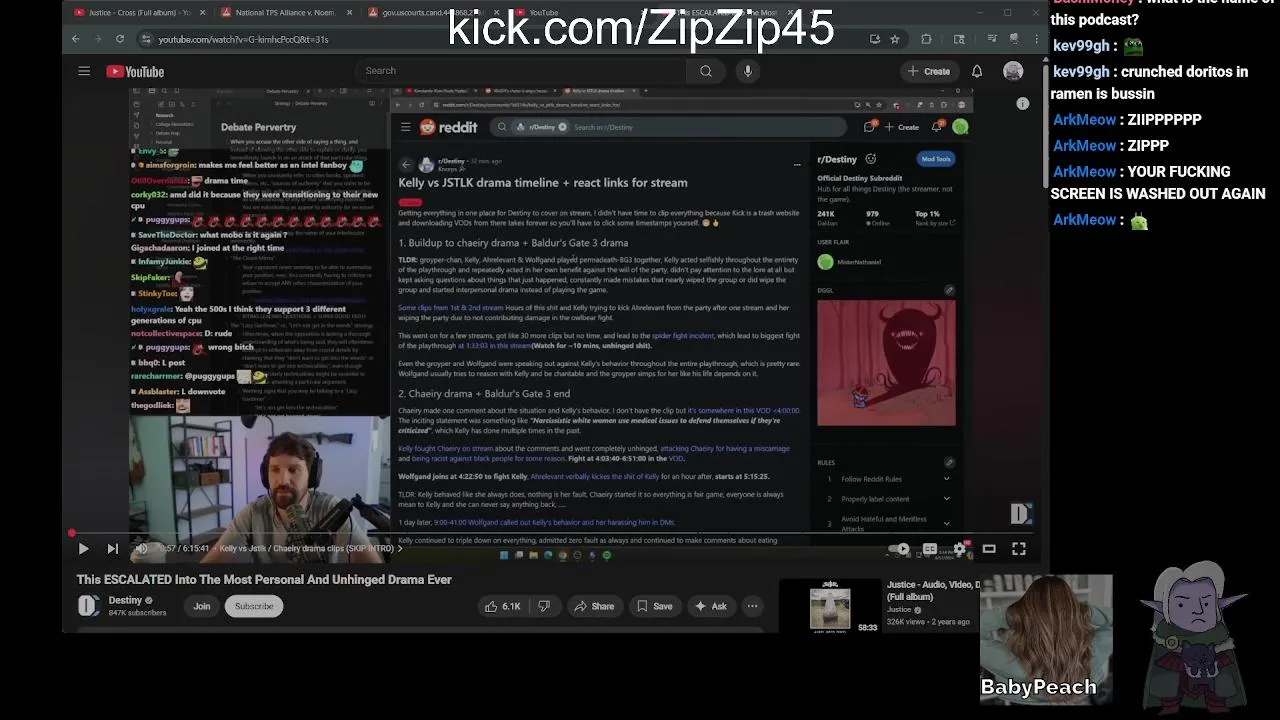The image size is (1280, 720).
Task: Edit the DGGL sidebar widget pencil
Action: point(949,290)
